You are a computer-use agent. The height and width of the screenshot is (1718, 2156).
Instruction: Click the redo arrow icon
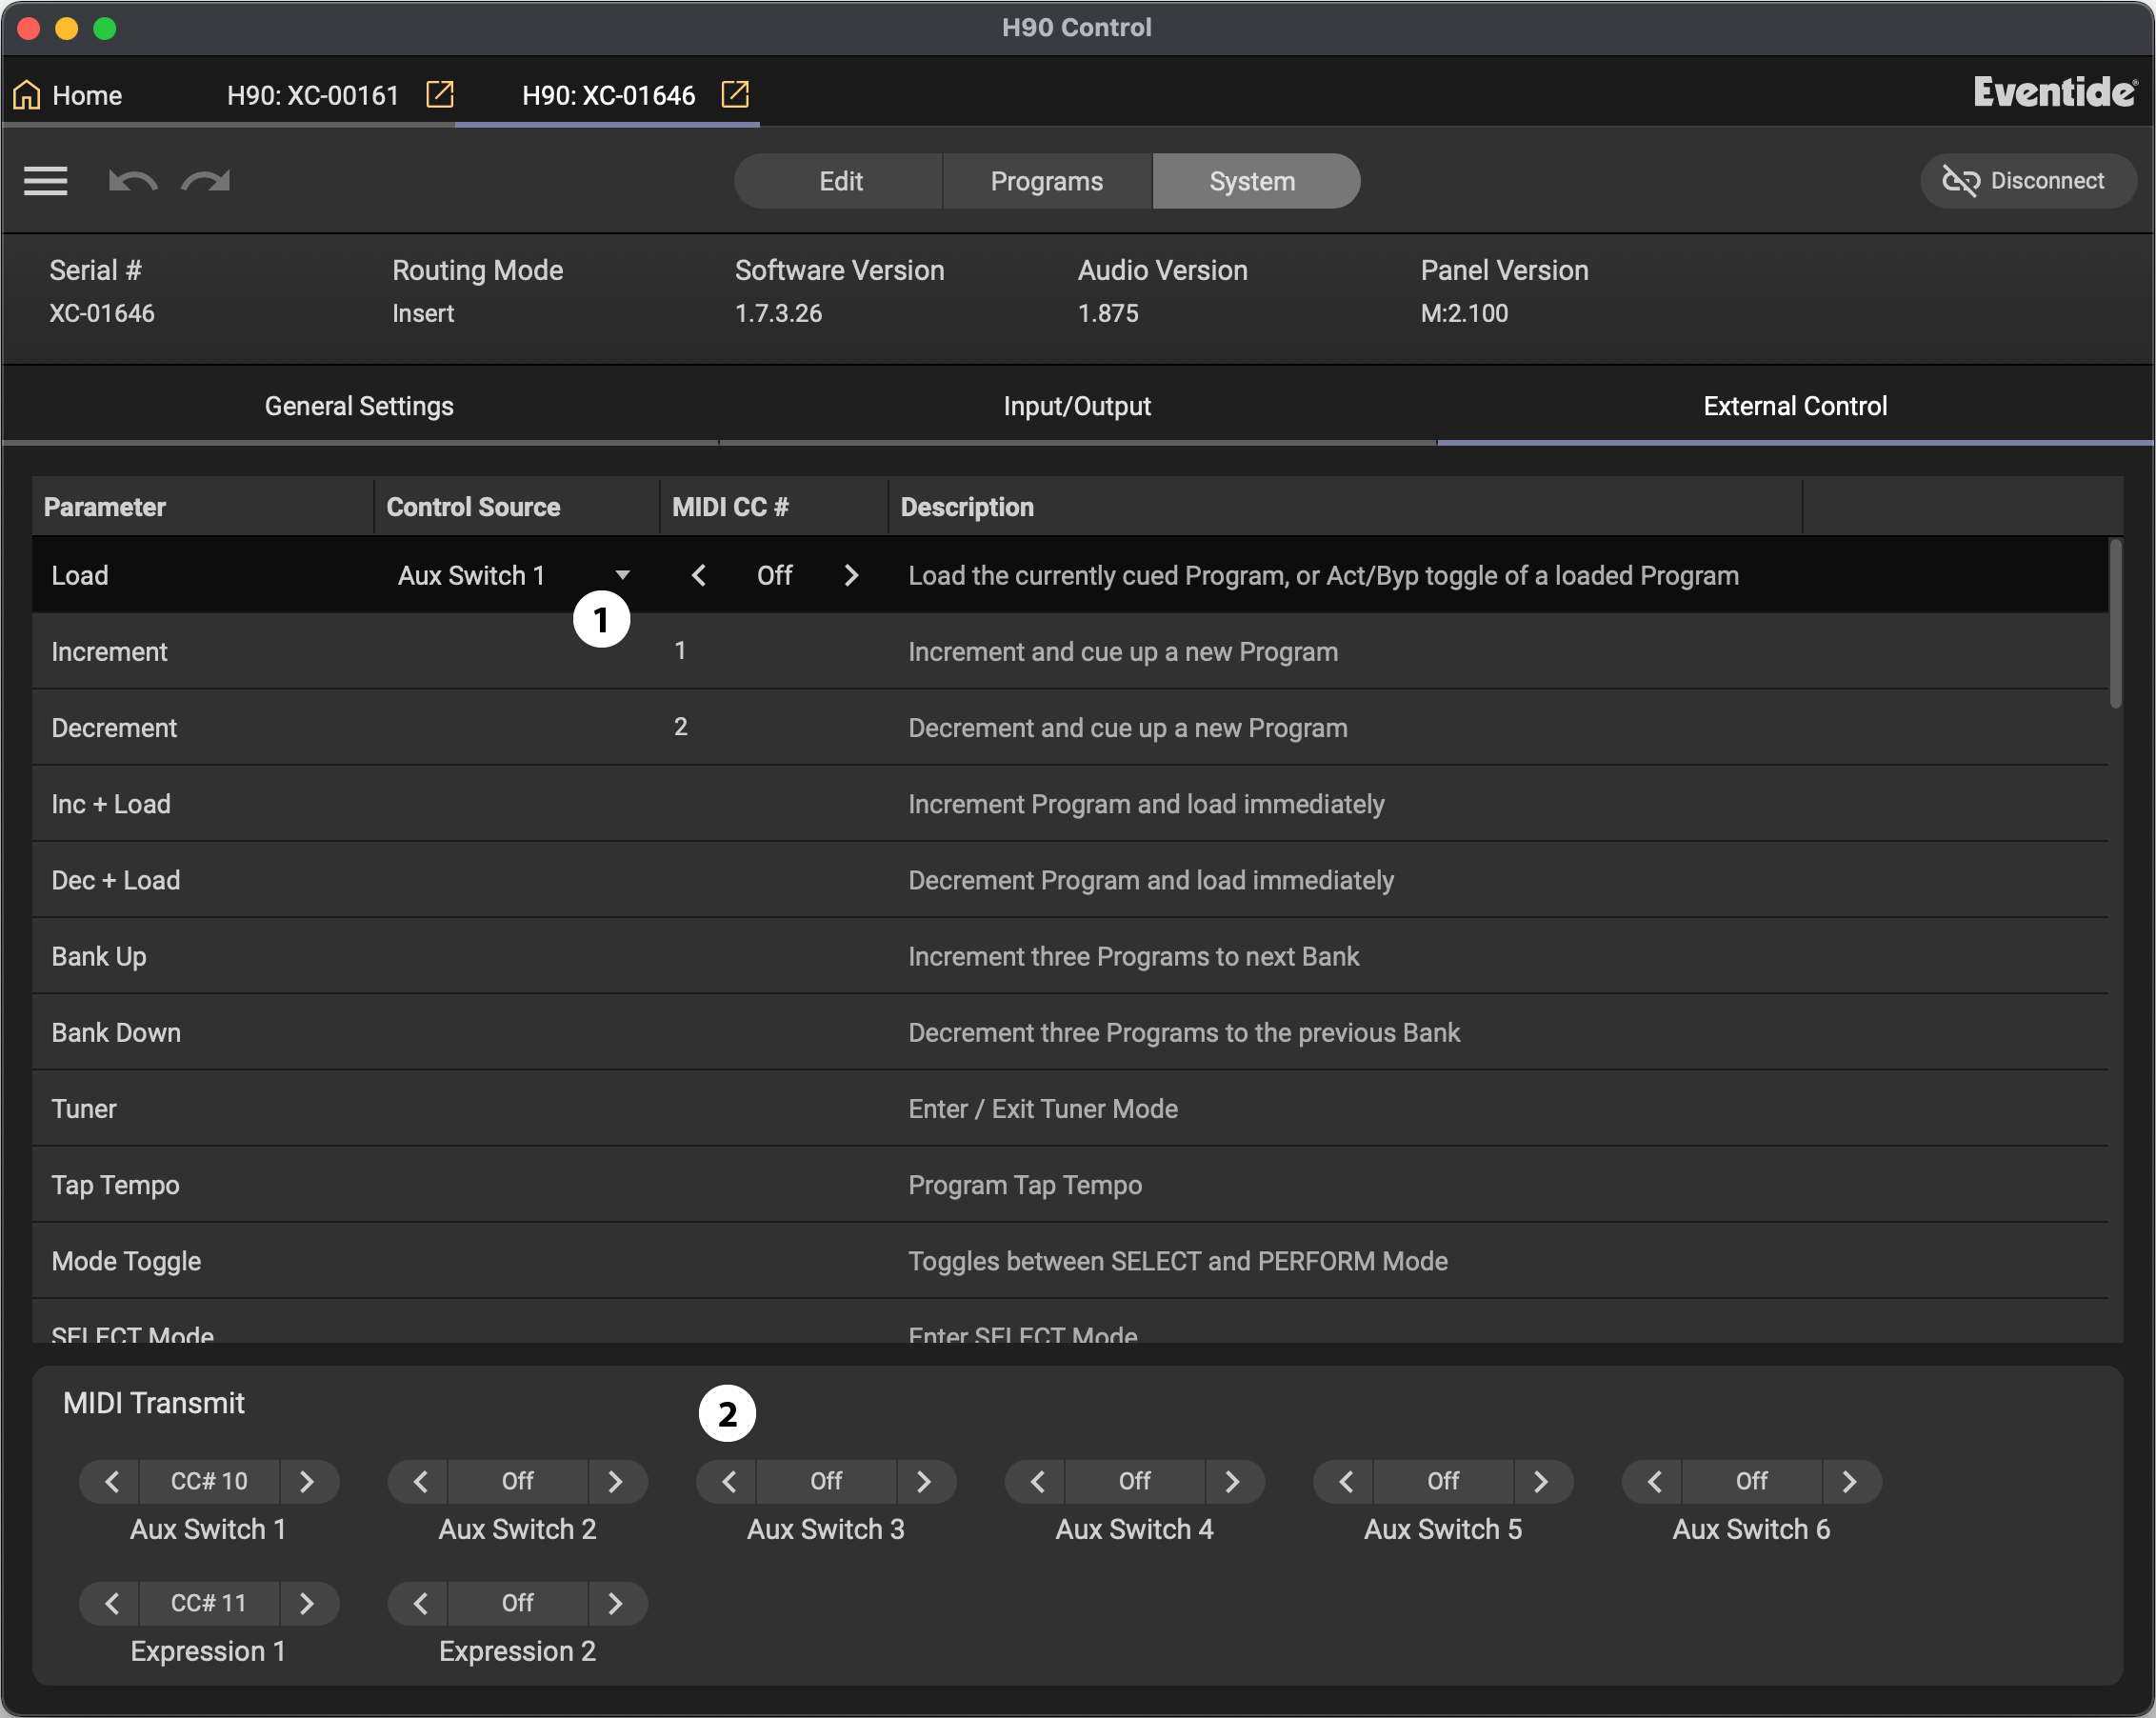tap(206, 181)
